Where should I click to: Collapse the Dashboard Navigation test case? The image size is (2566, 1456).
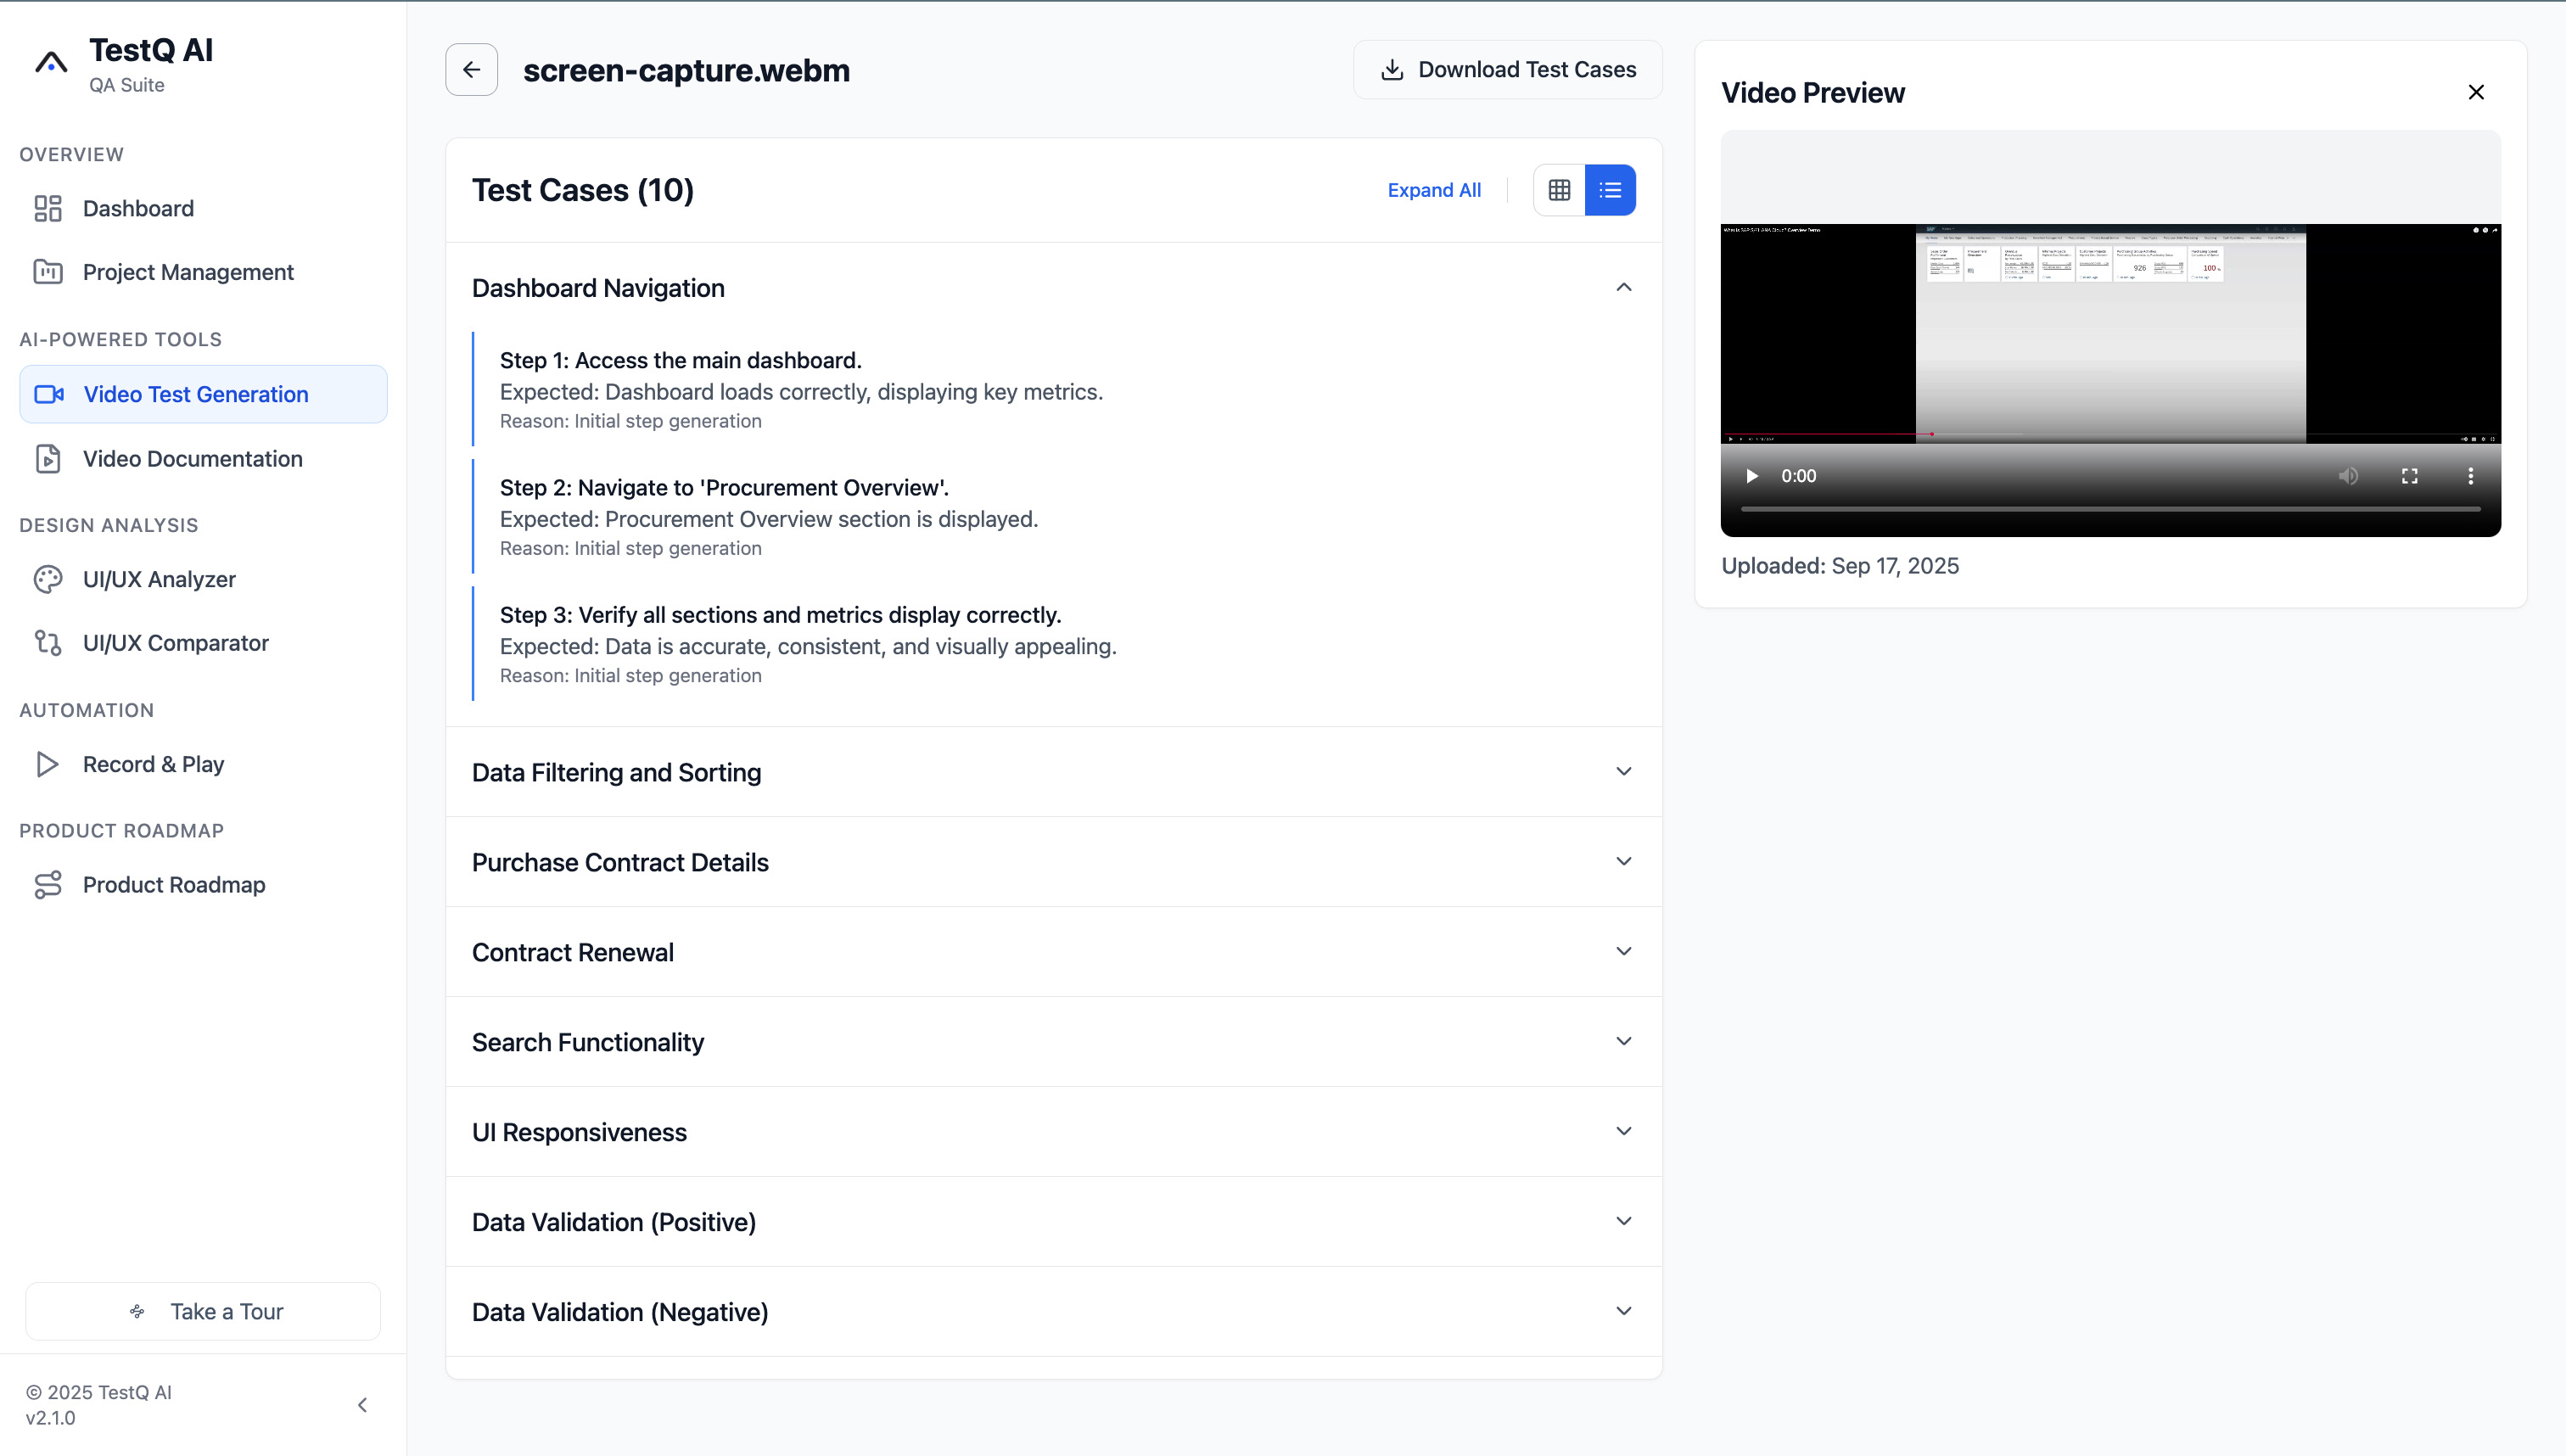tap(1623, 288)
